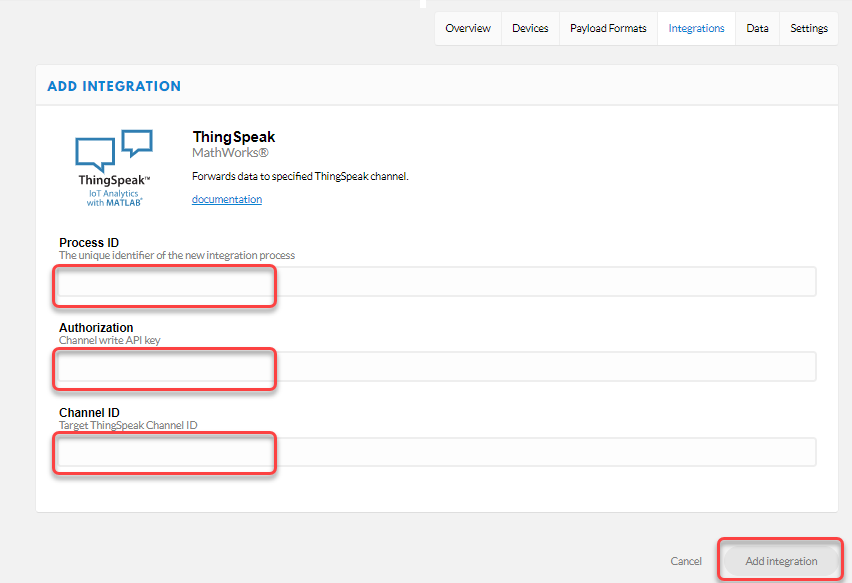Image resolution: width=852 pixels, height=583 pixels.
Task: Focus the Process ID input field
Action: (x=436, y=282)
